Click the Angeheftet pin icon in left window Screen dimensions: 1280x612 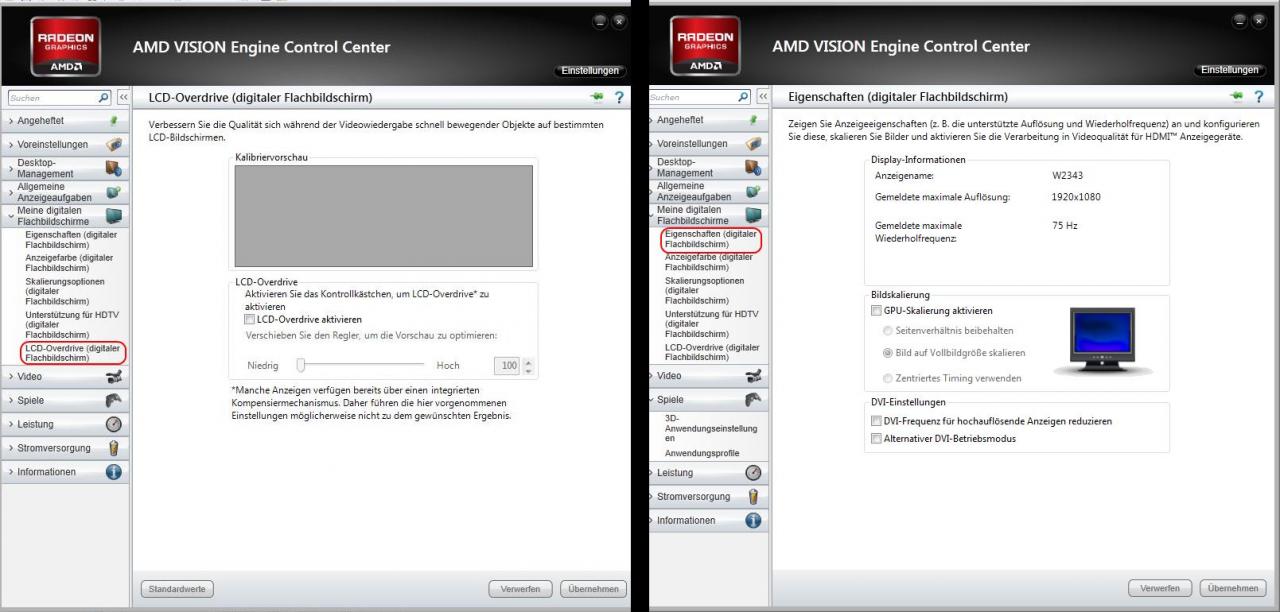click(113, 120)
